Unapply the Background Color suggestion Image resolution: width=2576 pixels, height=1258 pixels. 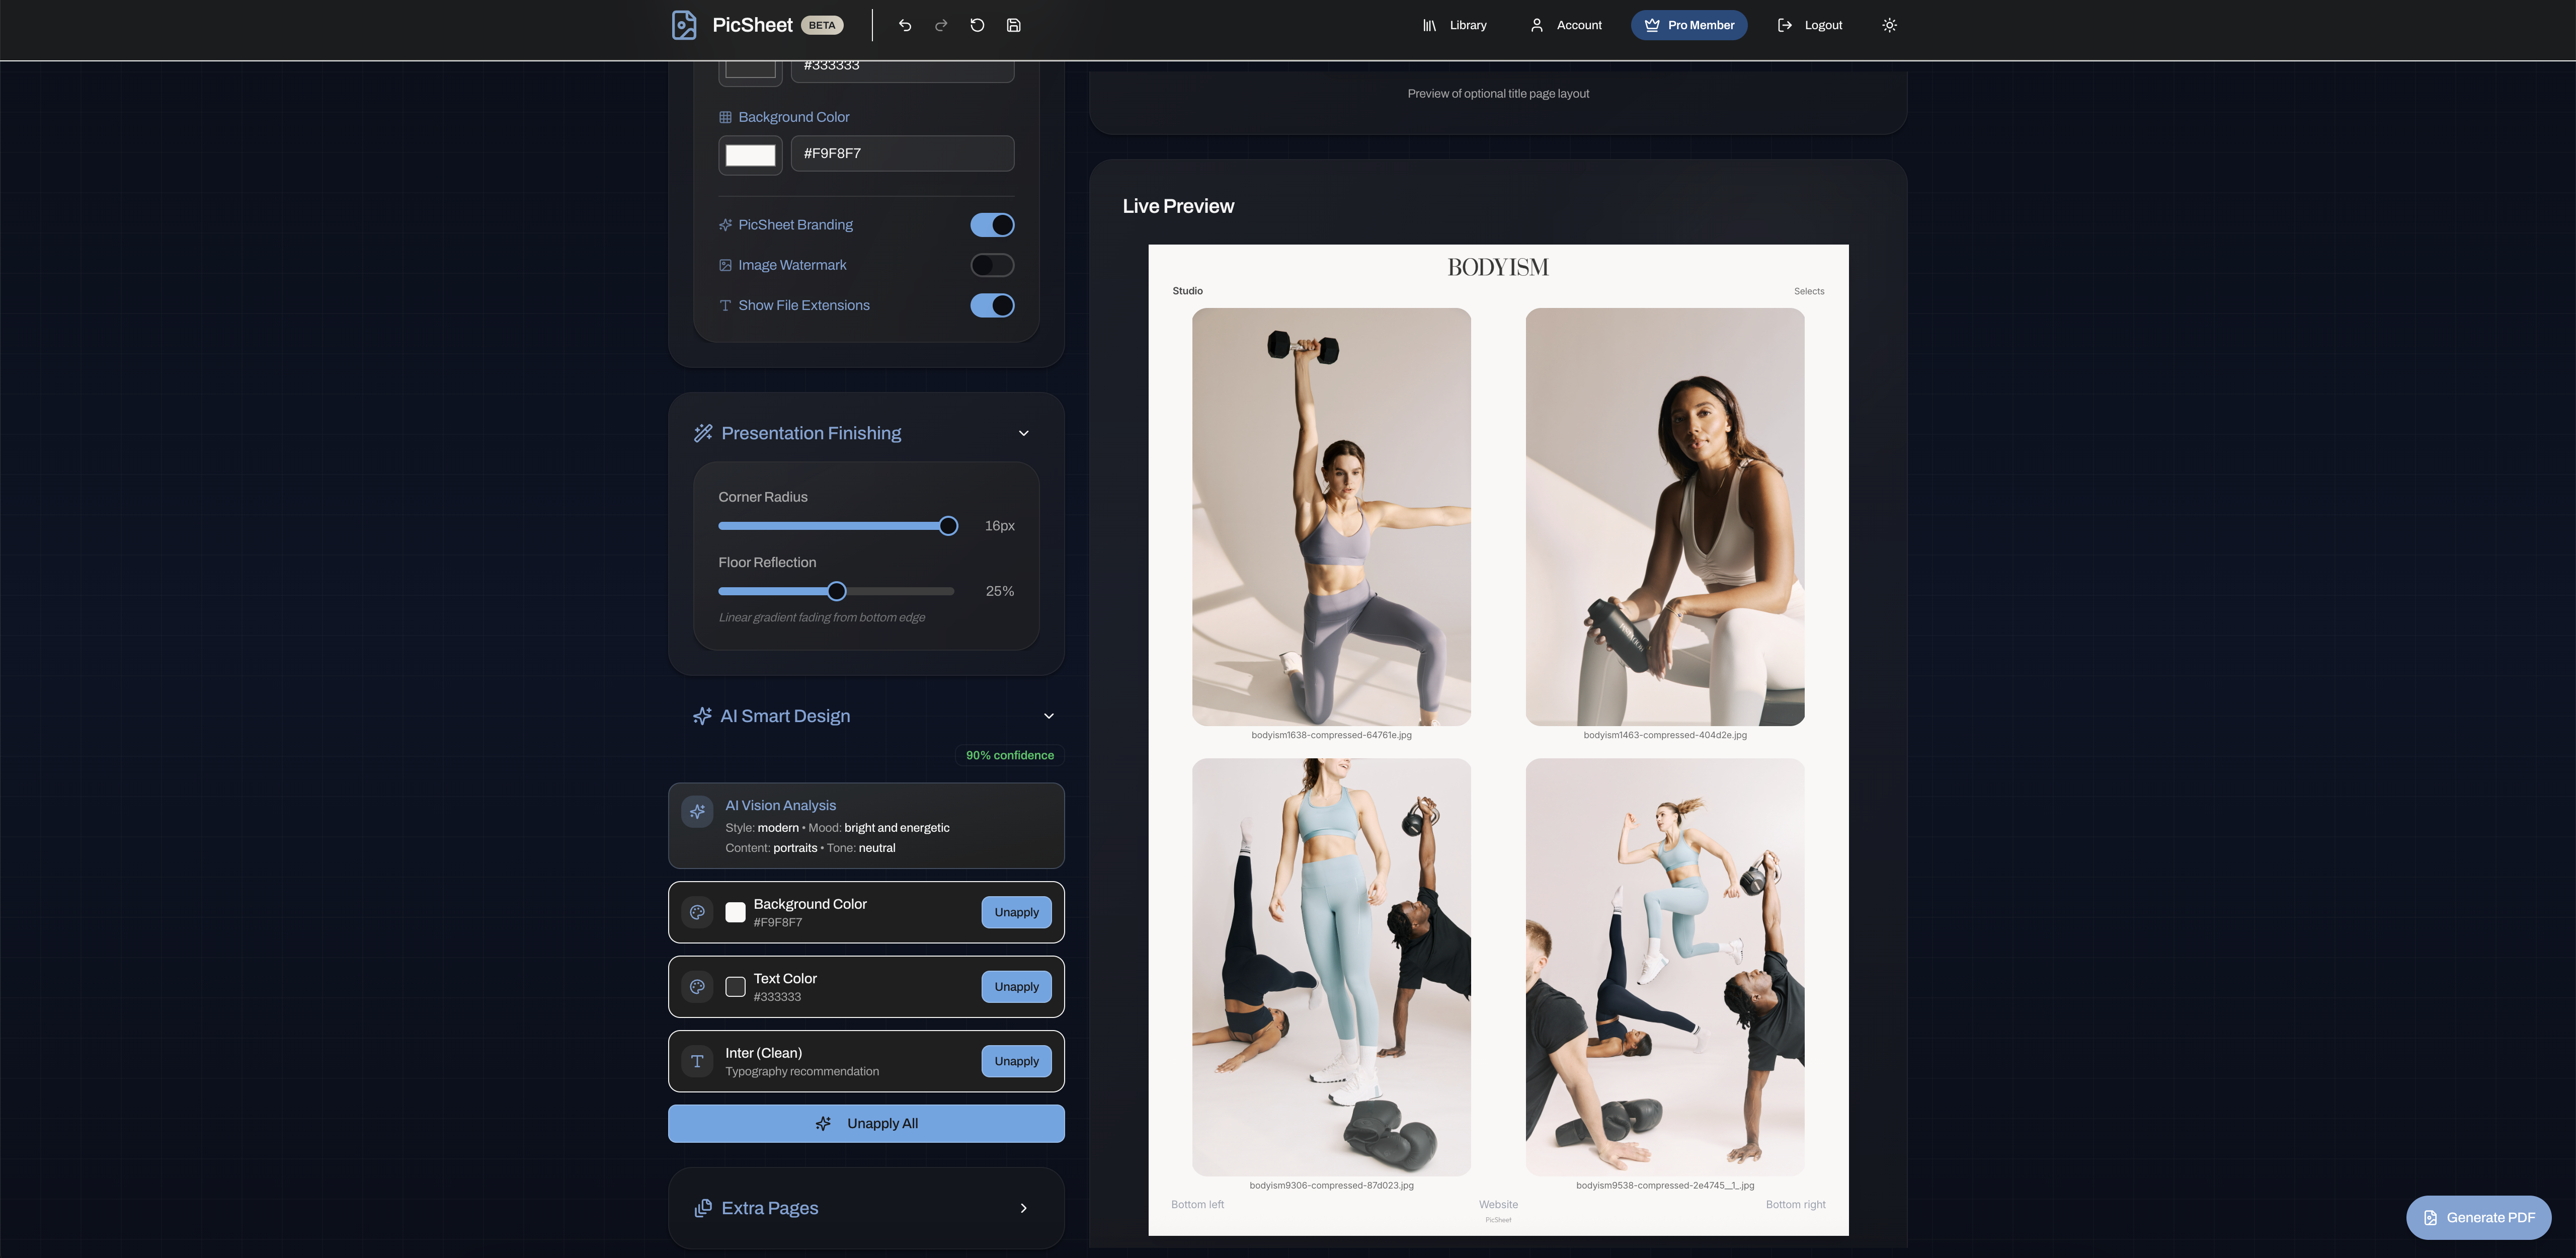[x=1016, y=912]
